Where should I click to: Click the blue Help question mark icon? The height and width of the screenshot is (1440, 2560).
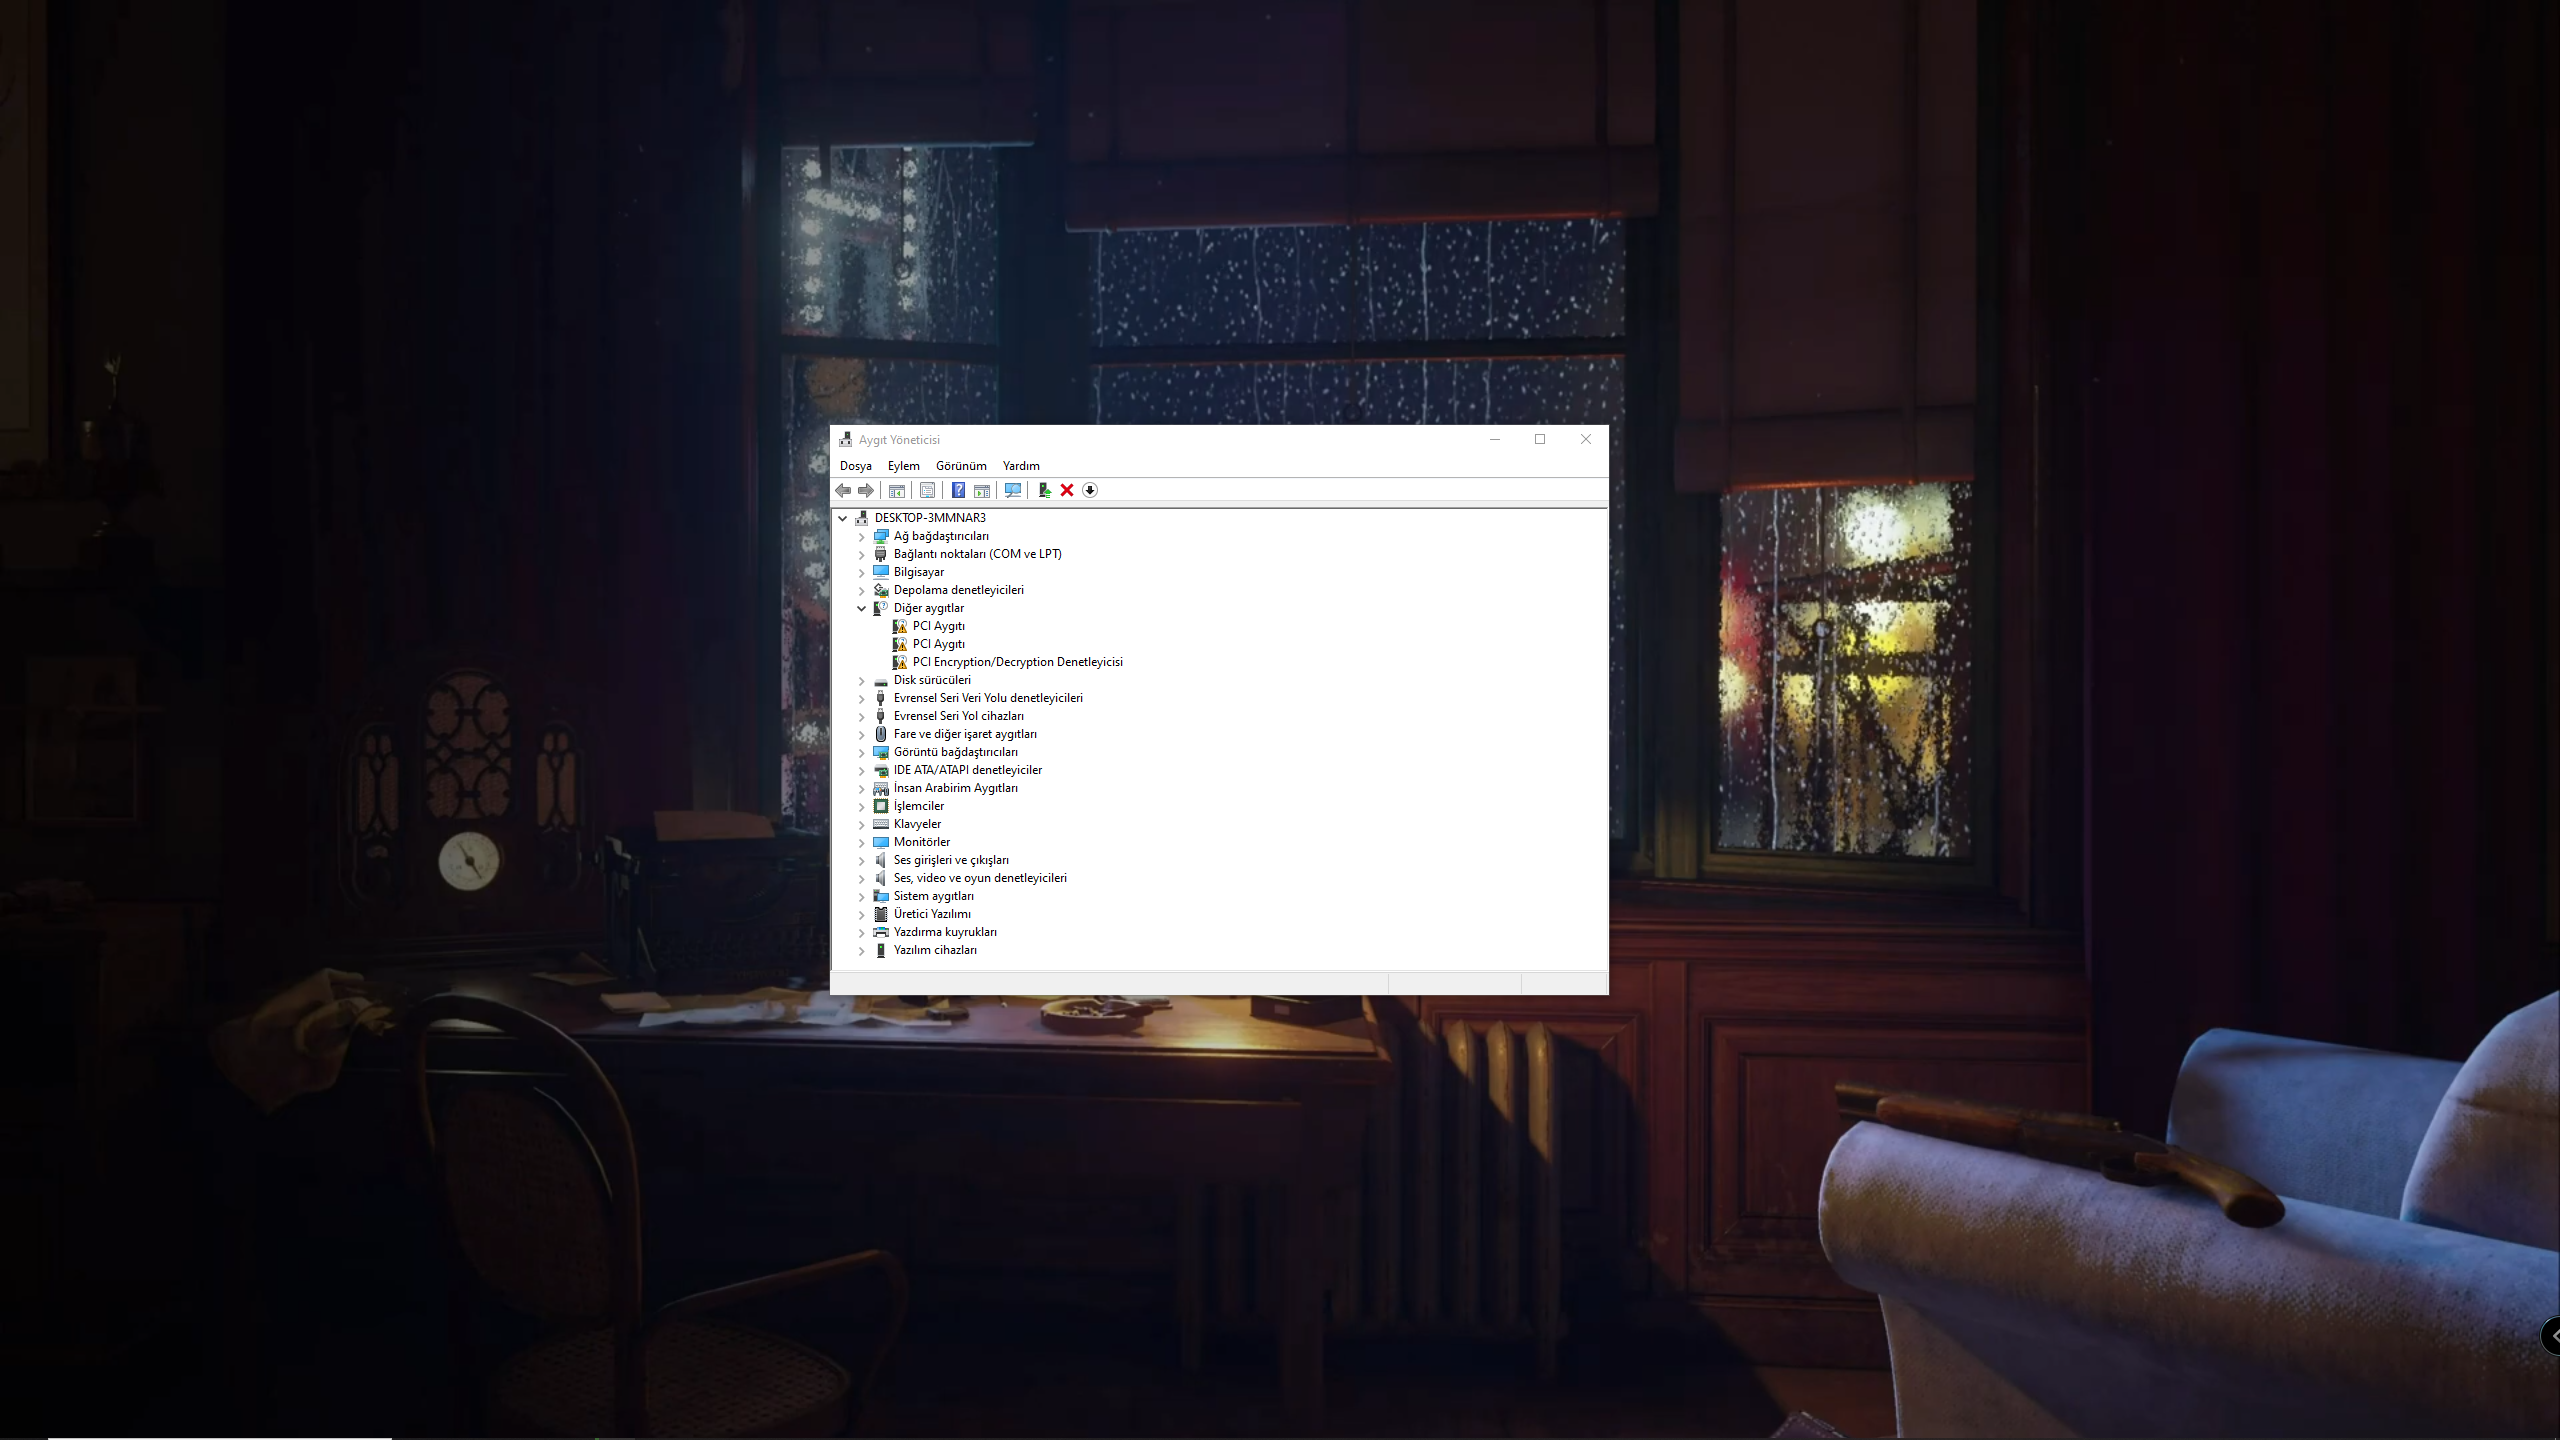[x=958, y=490]
